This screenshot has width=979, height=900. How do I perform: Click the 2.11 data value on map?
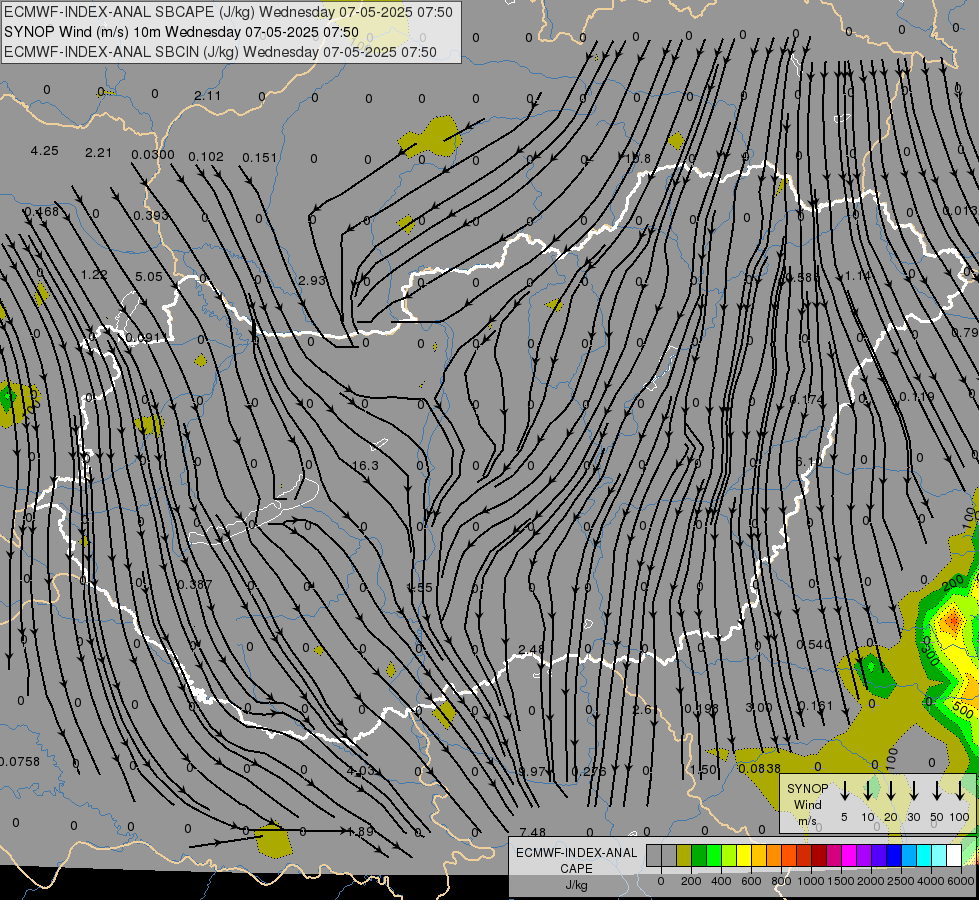[207, 96]
